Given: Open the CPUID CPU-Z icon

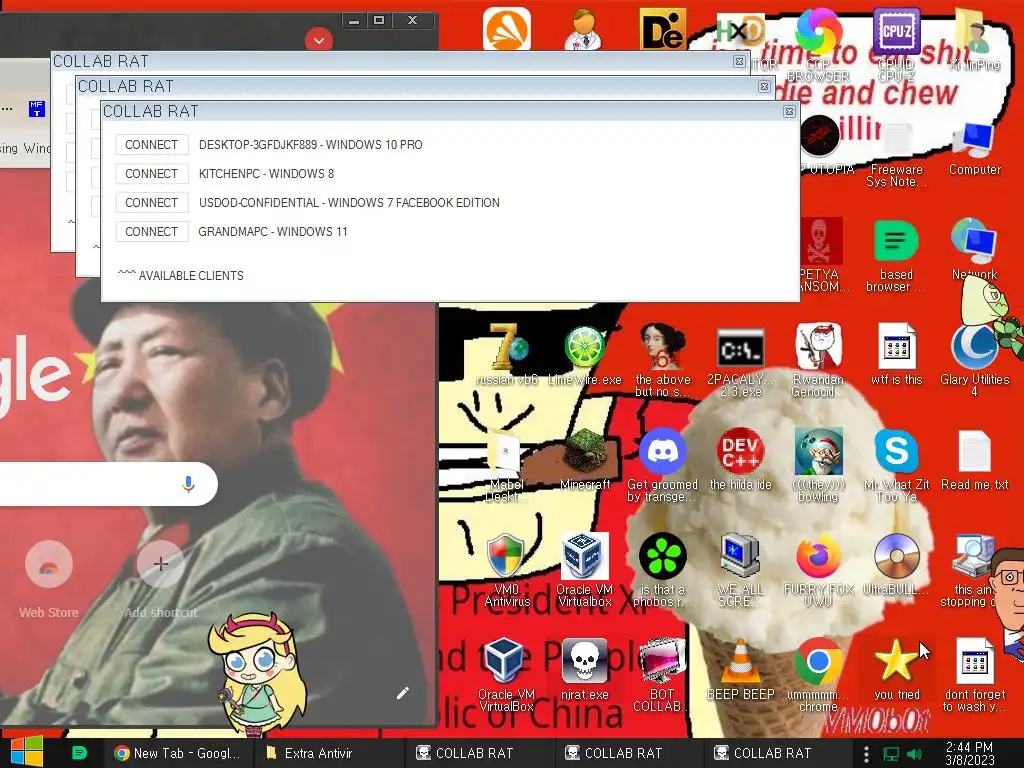Looking at the screenshot, I should tap(897, 44).
